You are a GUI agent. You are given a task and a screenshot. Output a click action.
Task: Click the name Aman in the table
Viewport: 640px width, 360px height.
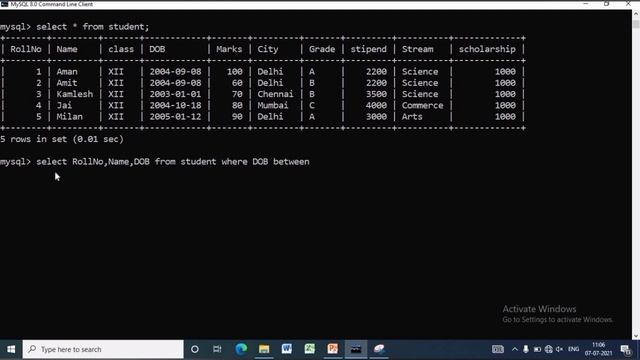67,72
